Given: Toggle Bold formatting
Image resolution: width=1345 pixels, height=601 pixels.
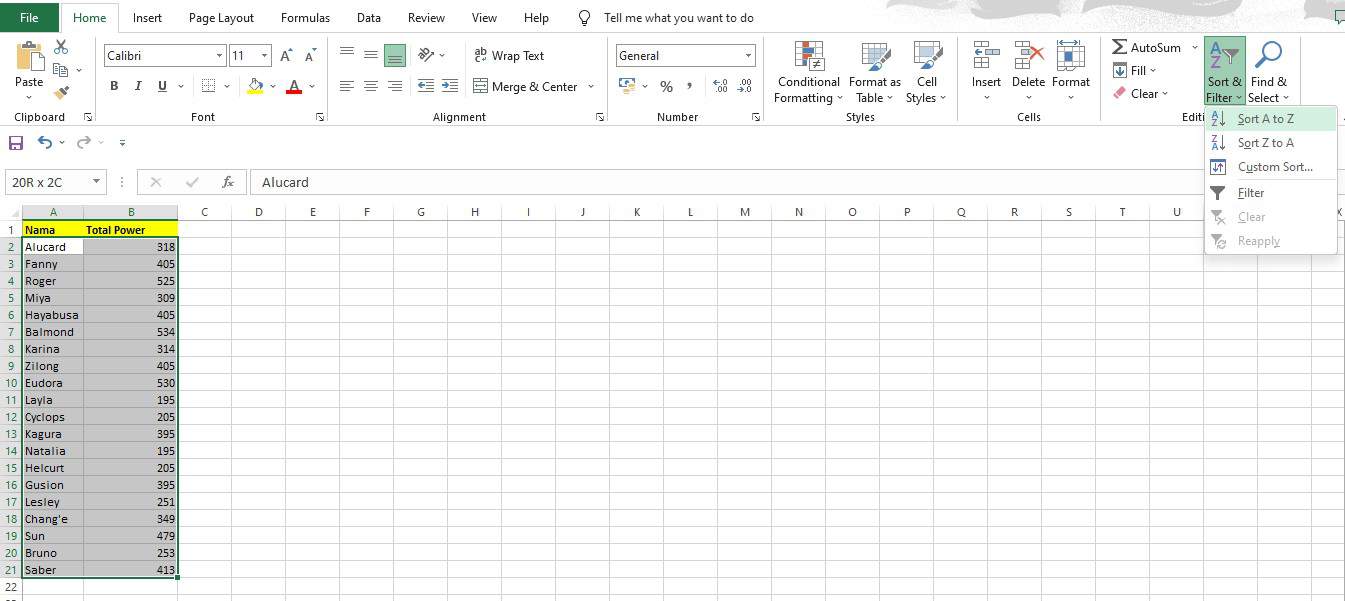Looking at the screenshot, I should pos(114,87).
